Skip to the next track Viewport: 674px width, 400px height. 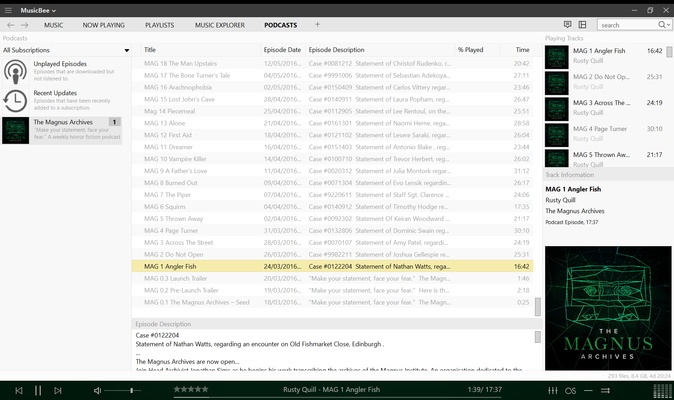(58, 391)
